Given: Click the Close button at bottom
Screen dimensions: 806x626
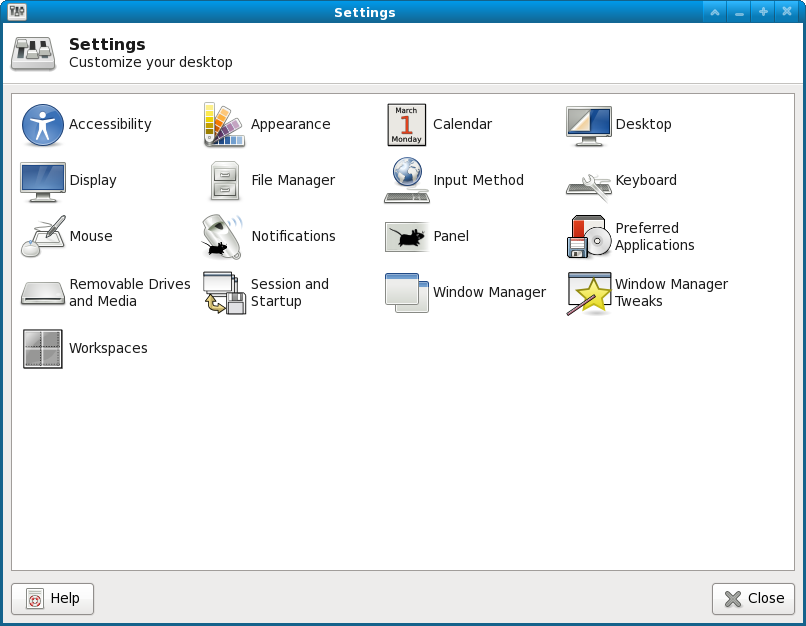Looking at the screenshot, I should tap(754, 599).
